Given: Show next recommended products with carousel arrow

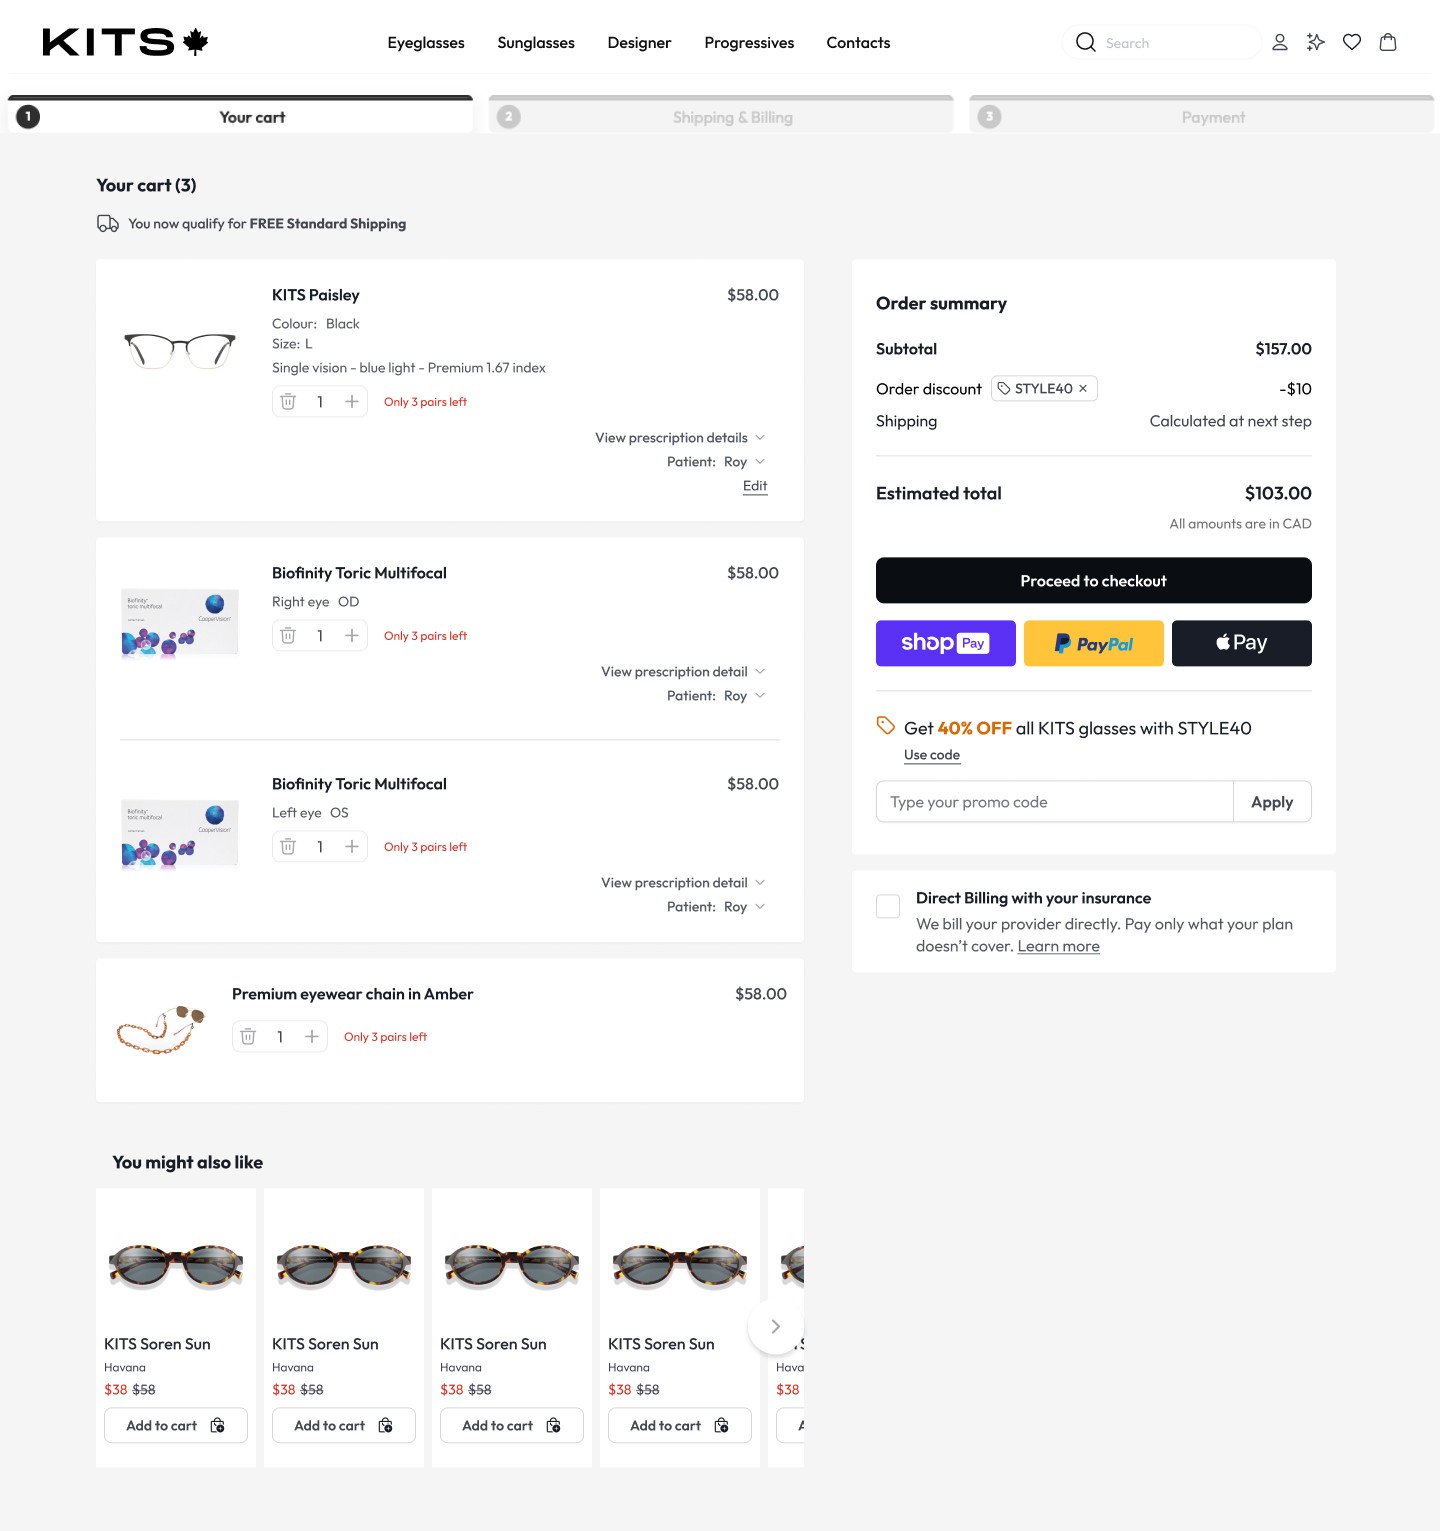Looking at the screenshot, I should click(x=775, y=1326).
